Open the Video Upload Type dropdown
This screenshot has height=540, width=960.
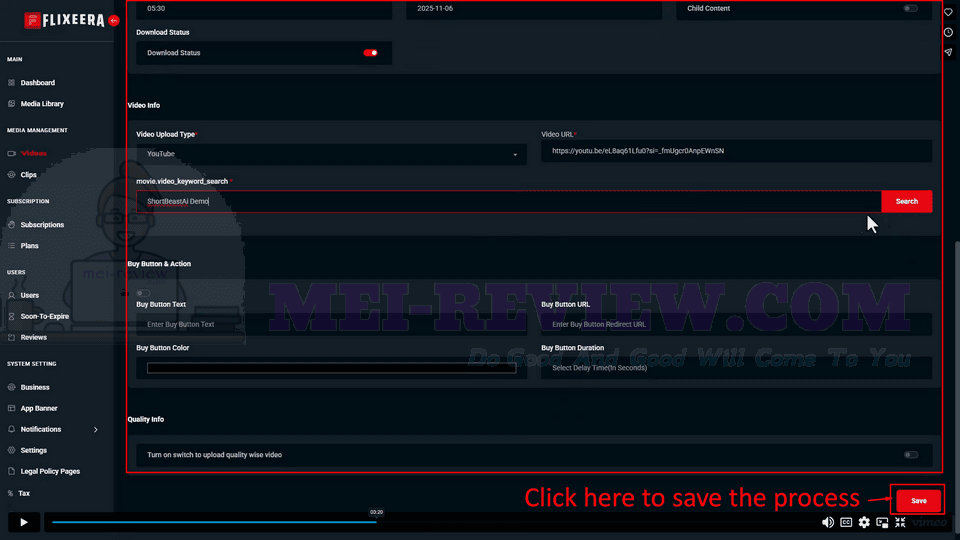coord(331,154)
